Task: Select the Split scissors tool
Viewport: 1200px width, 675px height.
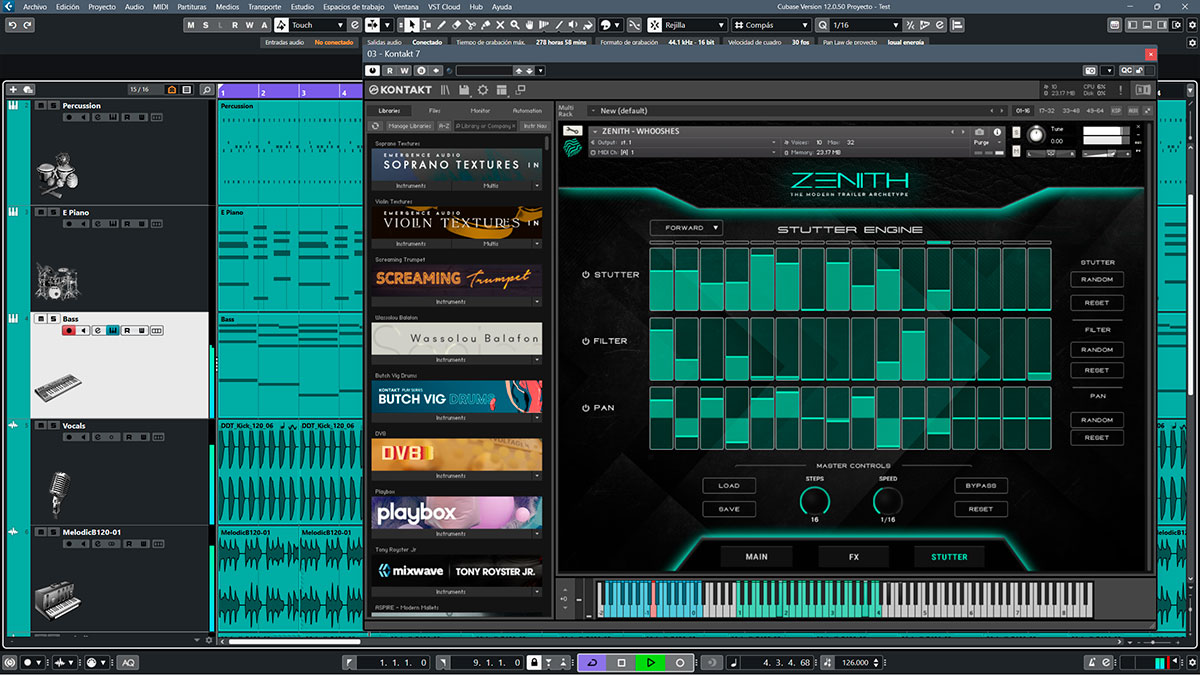Action: pyautogui.click(x=471, y=25)
